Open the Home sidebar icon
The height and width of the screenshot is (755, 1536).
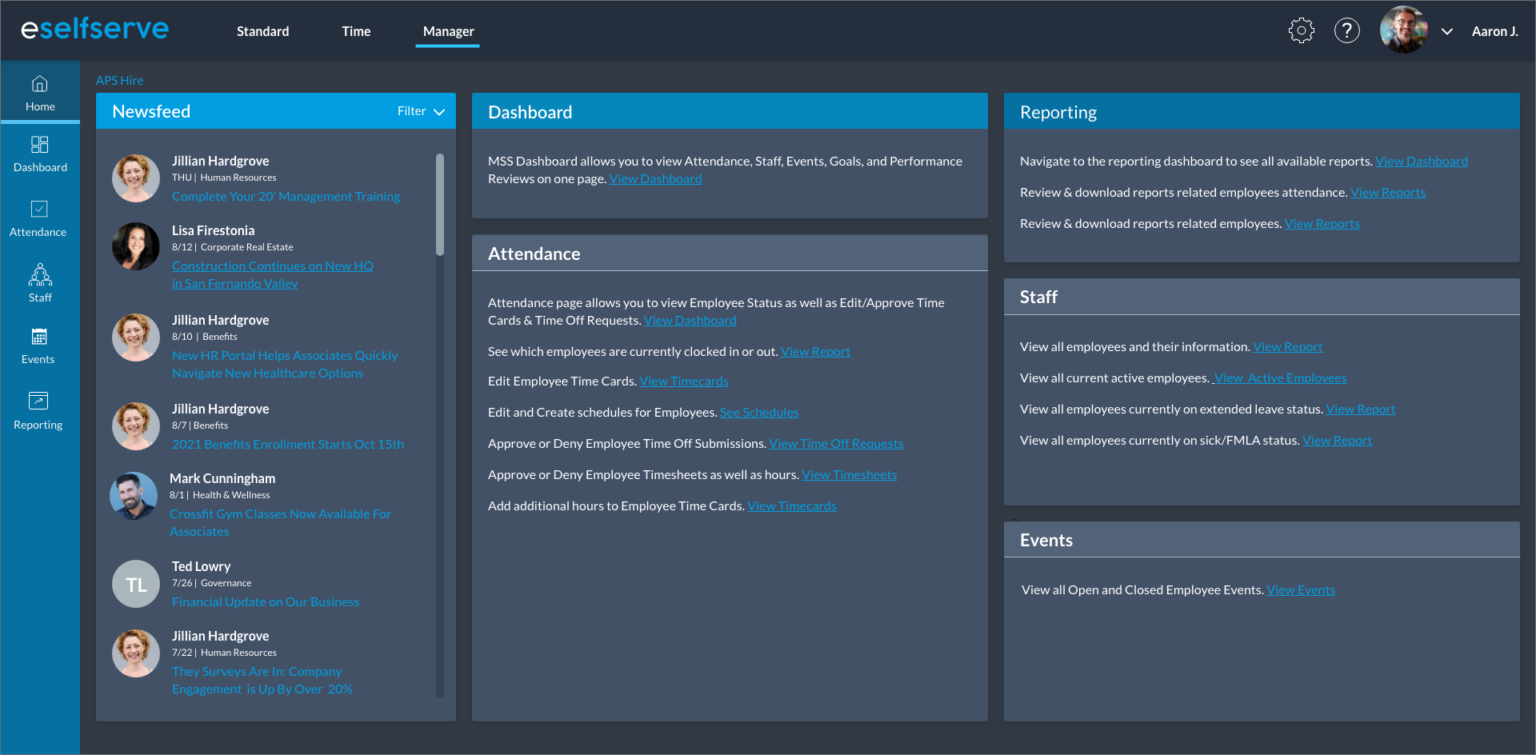tap(40, 84)
